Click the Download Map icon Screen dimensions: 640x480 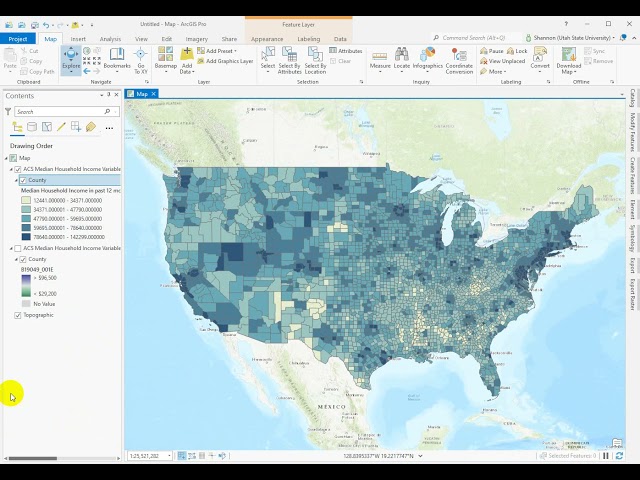[x=569, y=54]
